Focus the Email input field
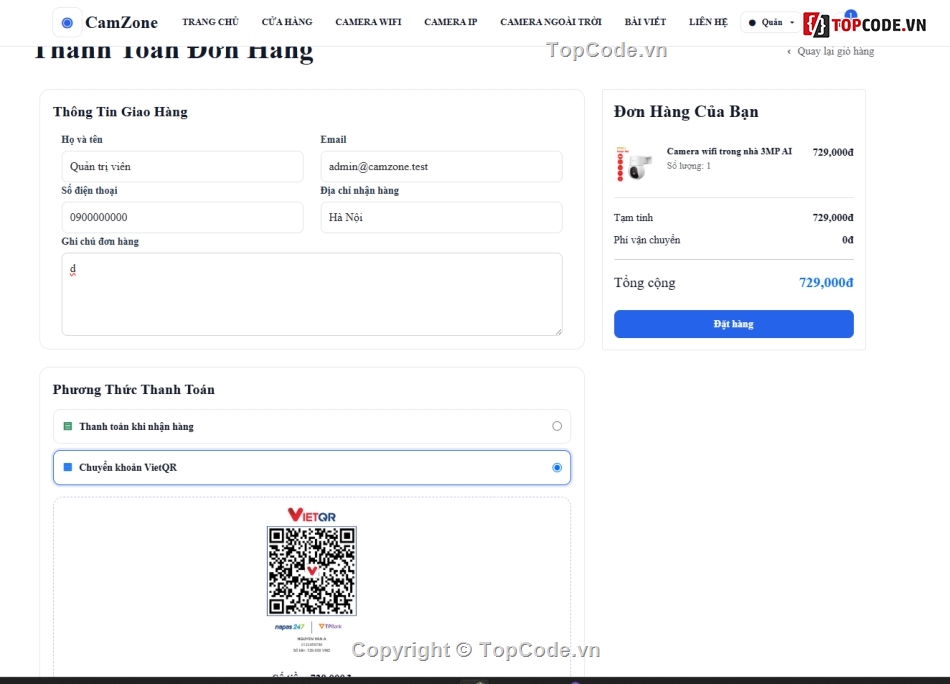 click(x=441, y=167)
